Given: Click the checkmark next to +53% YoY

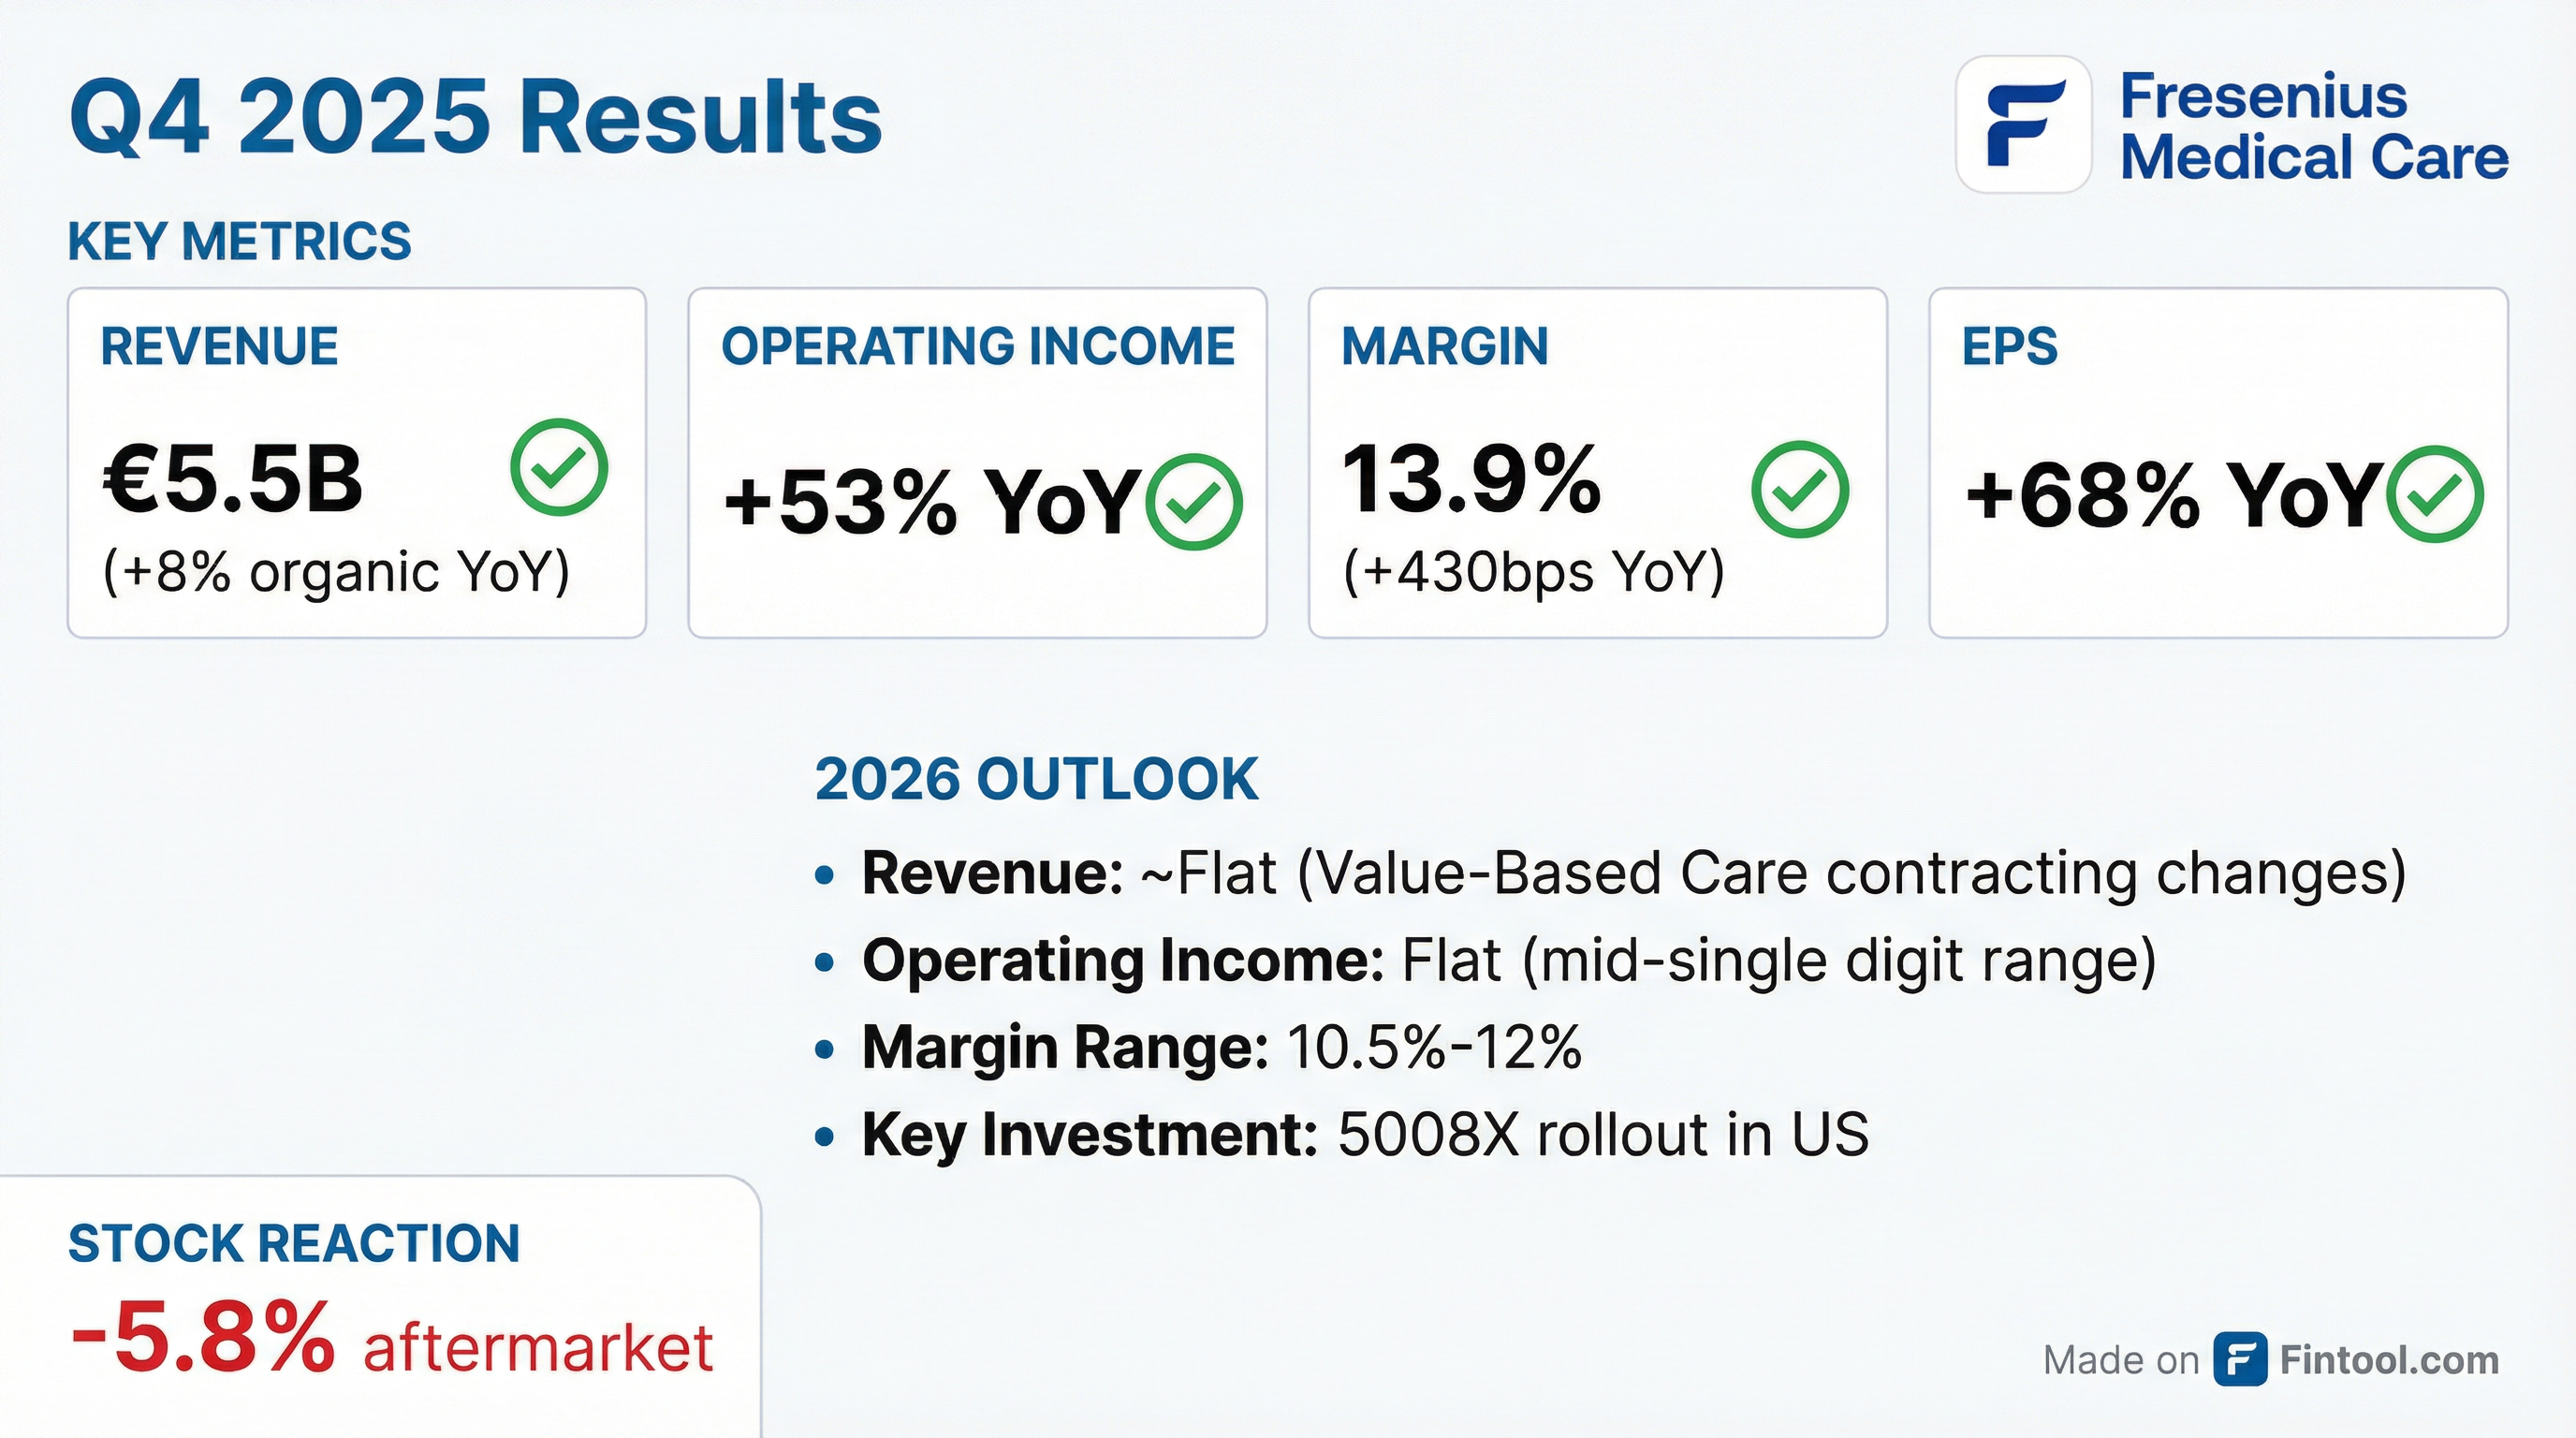Looking at the screenshot, I should 1193,502.
